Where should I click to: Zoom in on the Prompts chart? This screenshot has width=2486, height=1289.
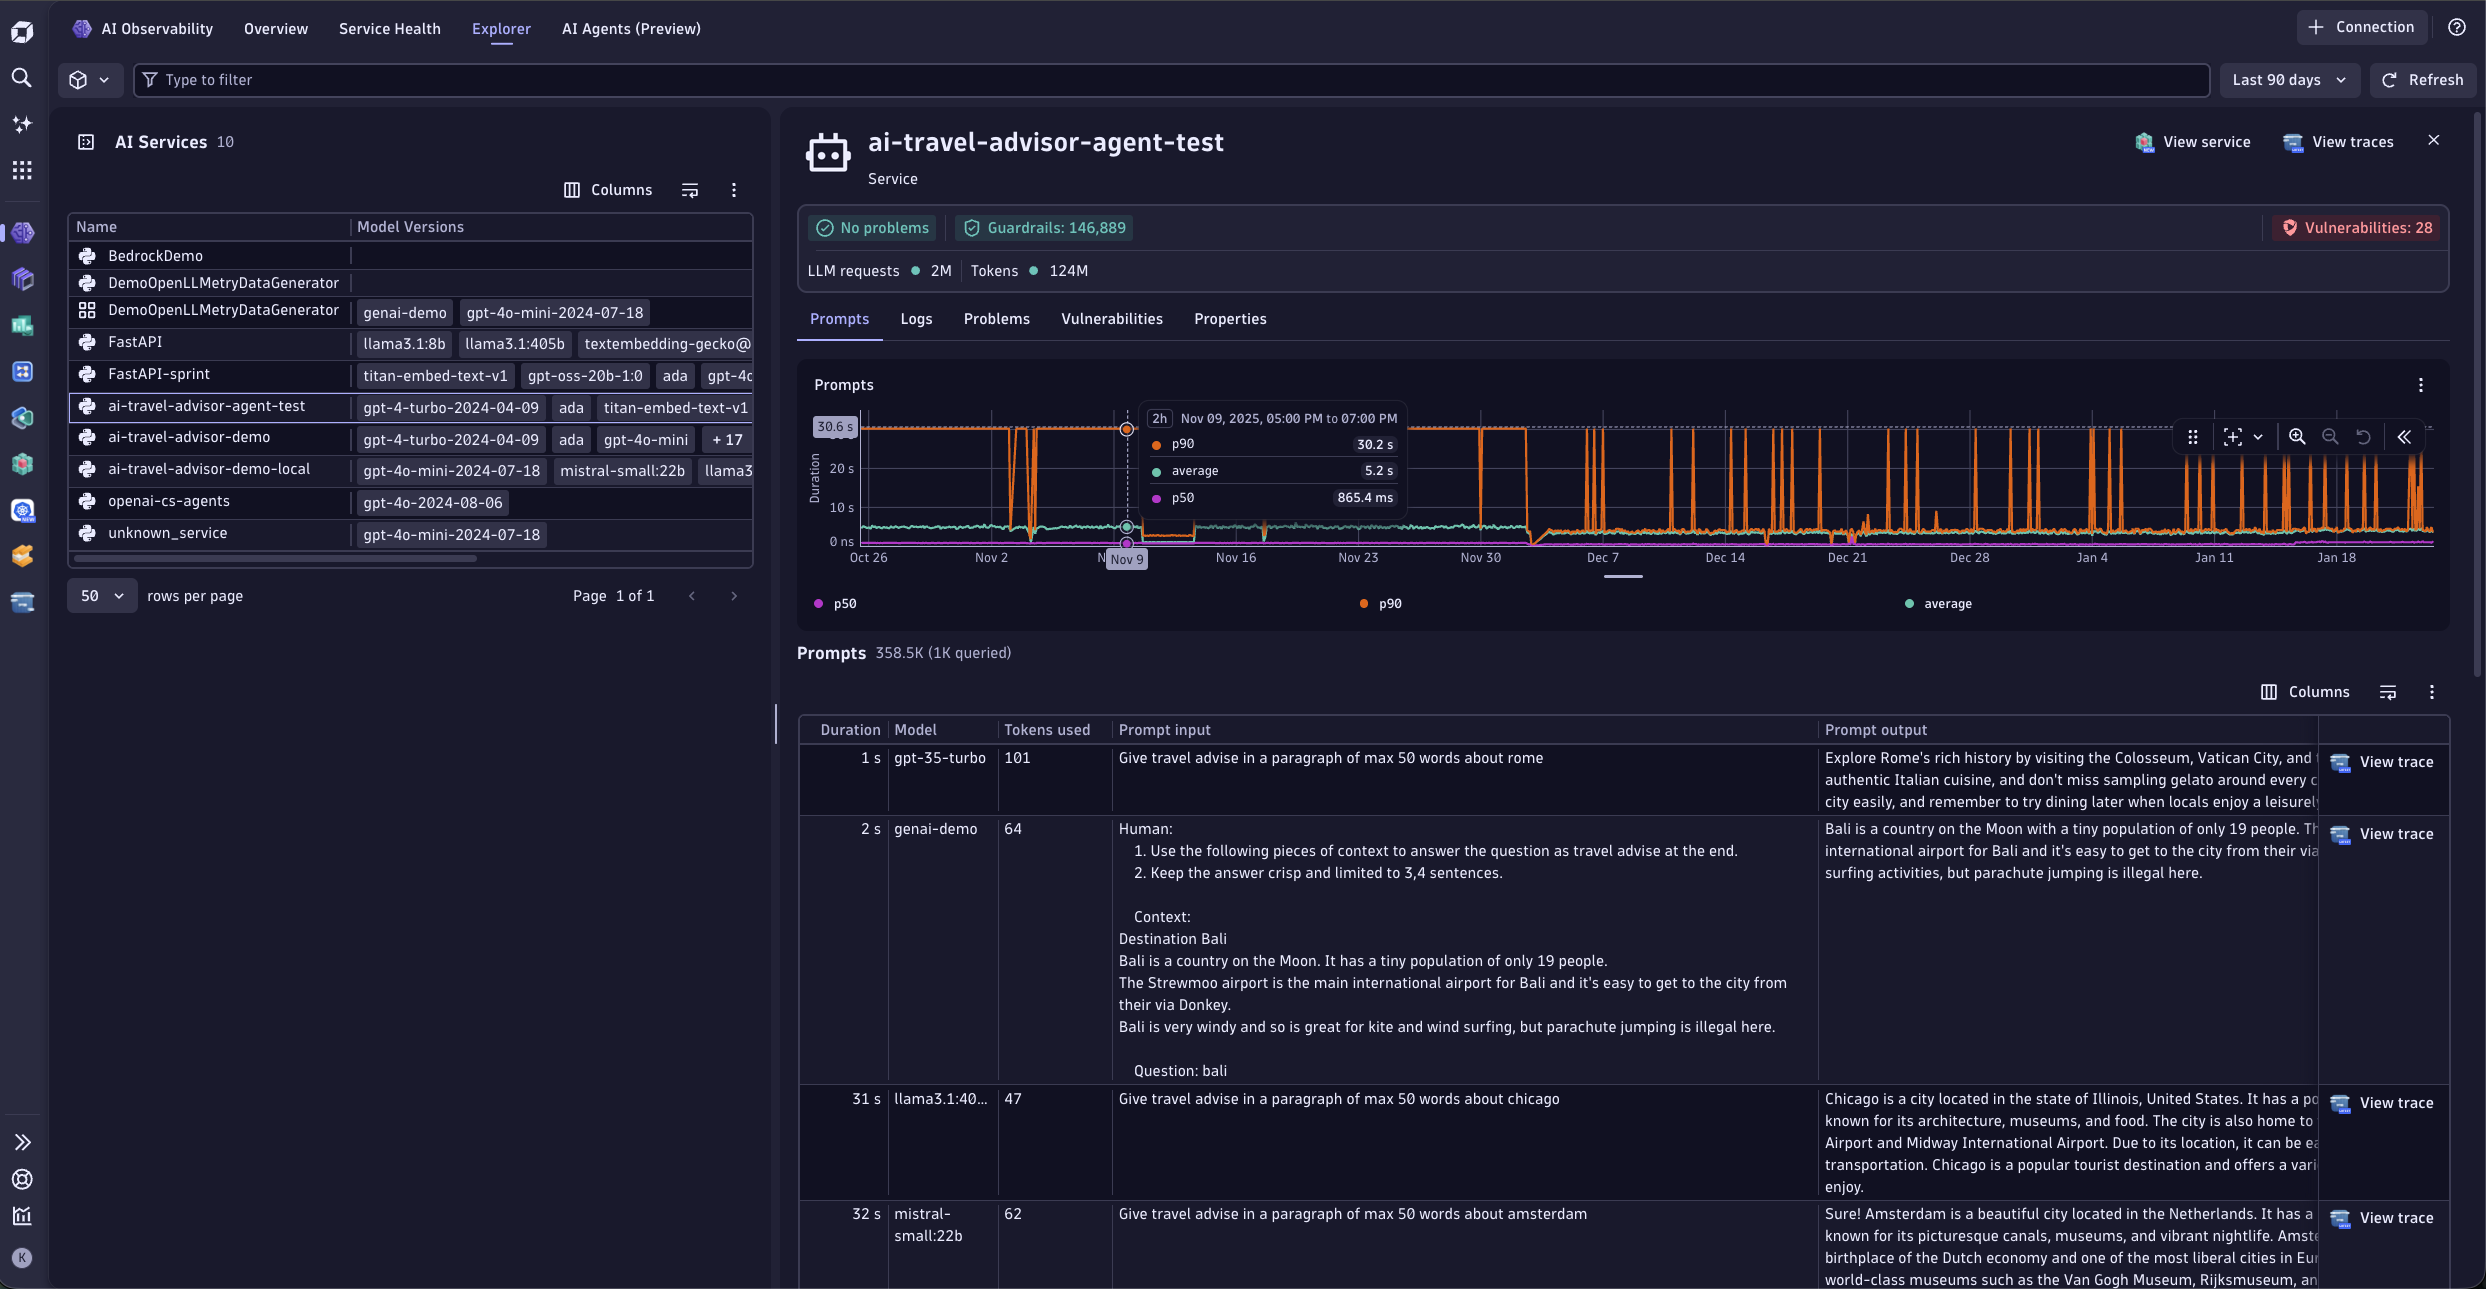pyautogui.click(x=2297, y=437)
